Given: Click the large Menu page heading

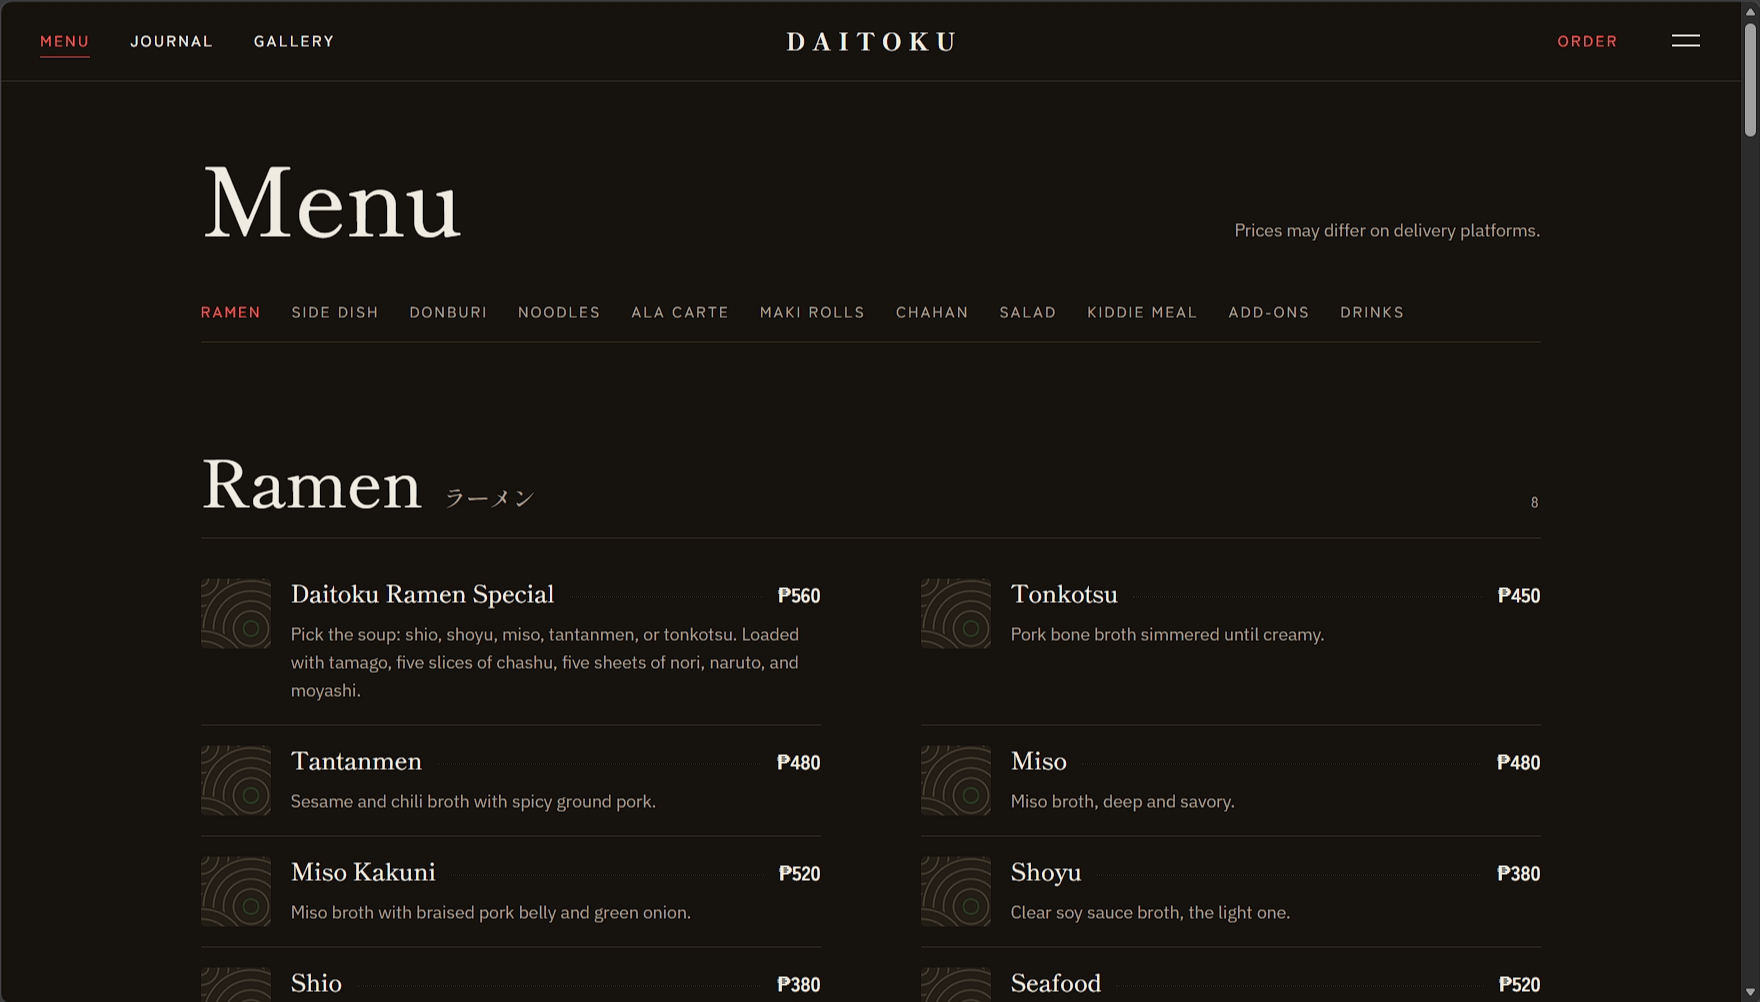Looking at the screenshot, I should [x=331, y=203].
